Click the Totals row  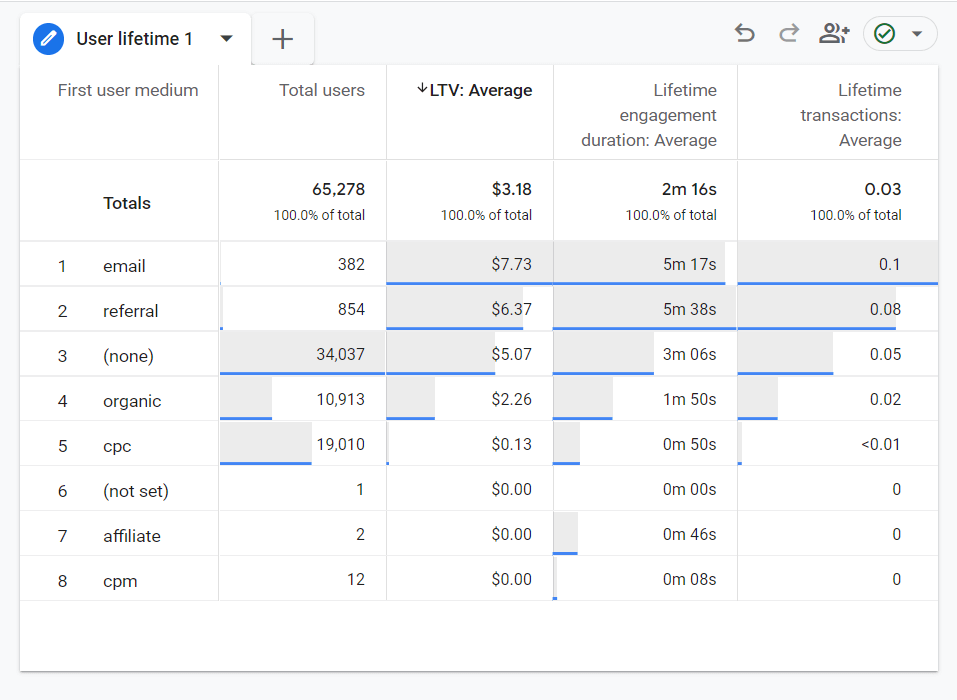pyautogui.click(x=127, y=201)
